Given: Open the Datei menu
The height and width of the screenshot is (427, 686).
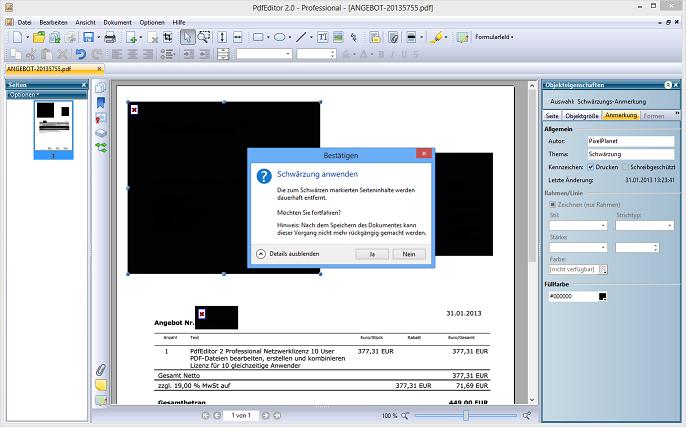Looking at the screenshot, I should [x=24, y=22].
